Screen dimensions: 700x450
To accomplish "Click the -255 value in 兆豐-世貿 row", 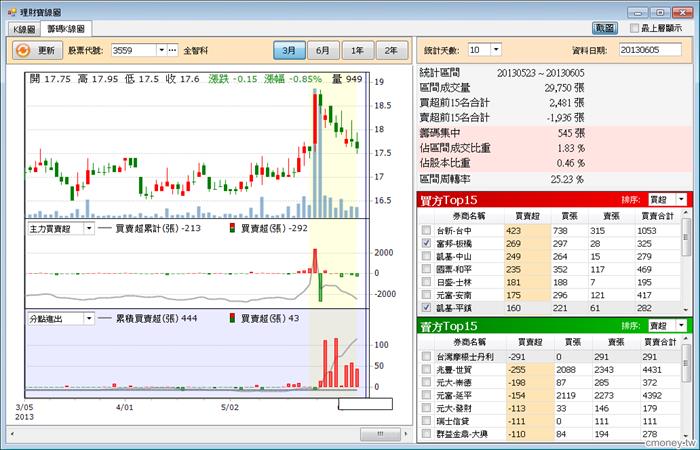I will [516, 369].
